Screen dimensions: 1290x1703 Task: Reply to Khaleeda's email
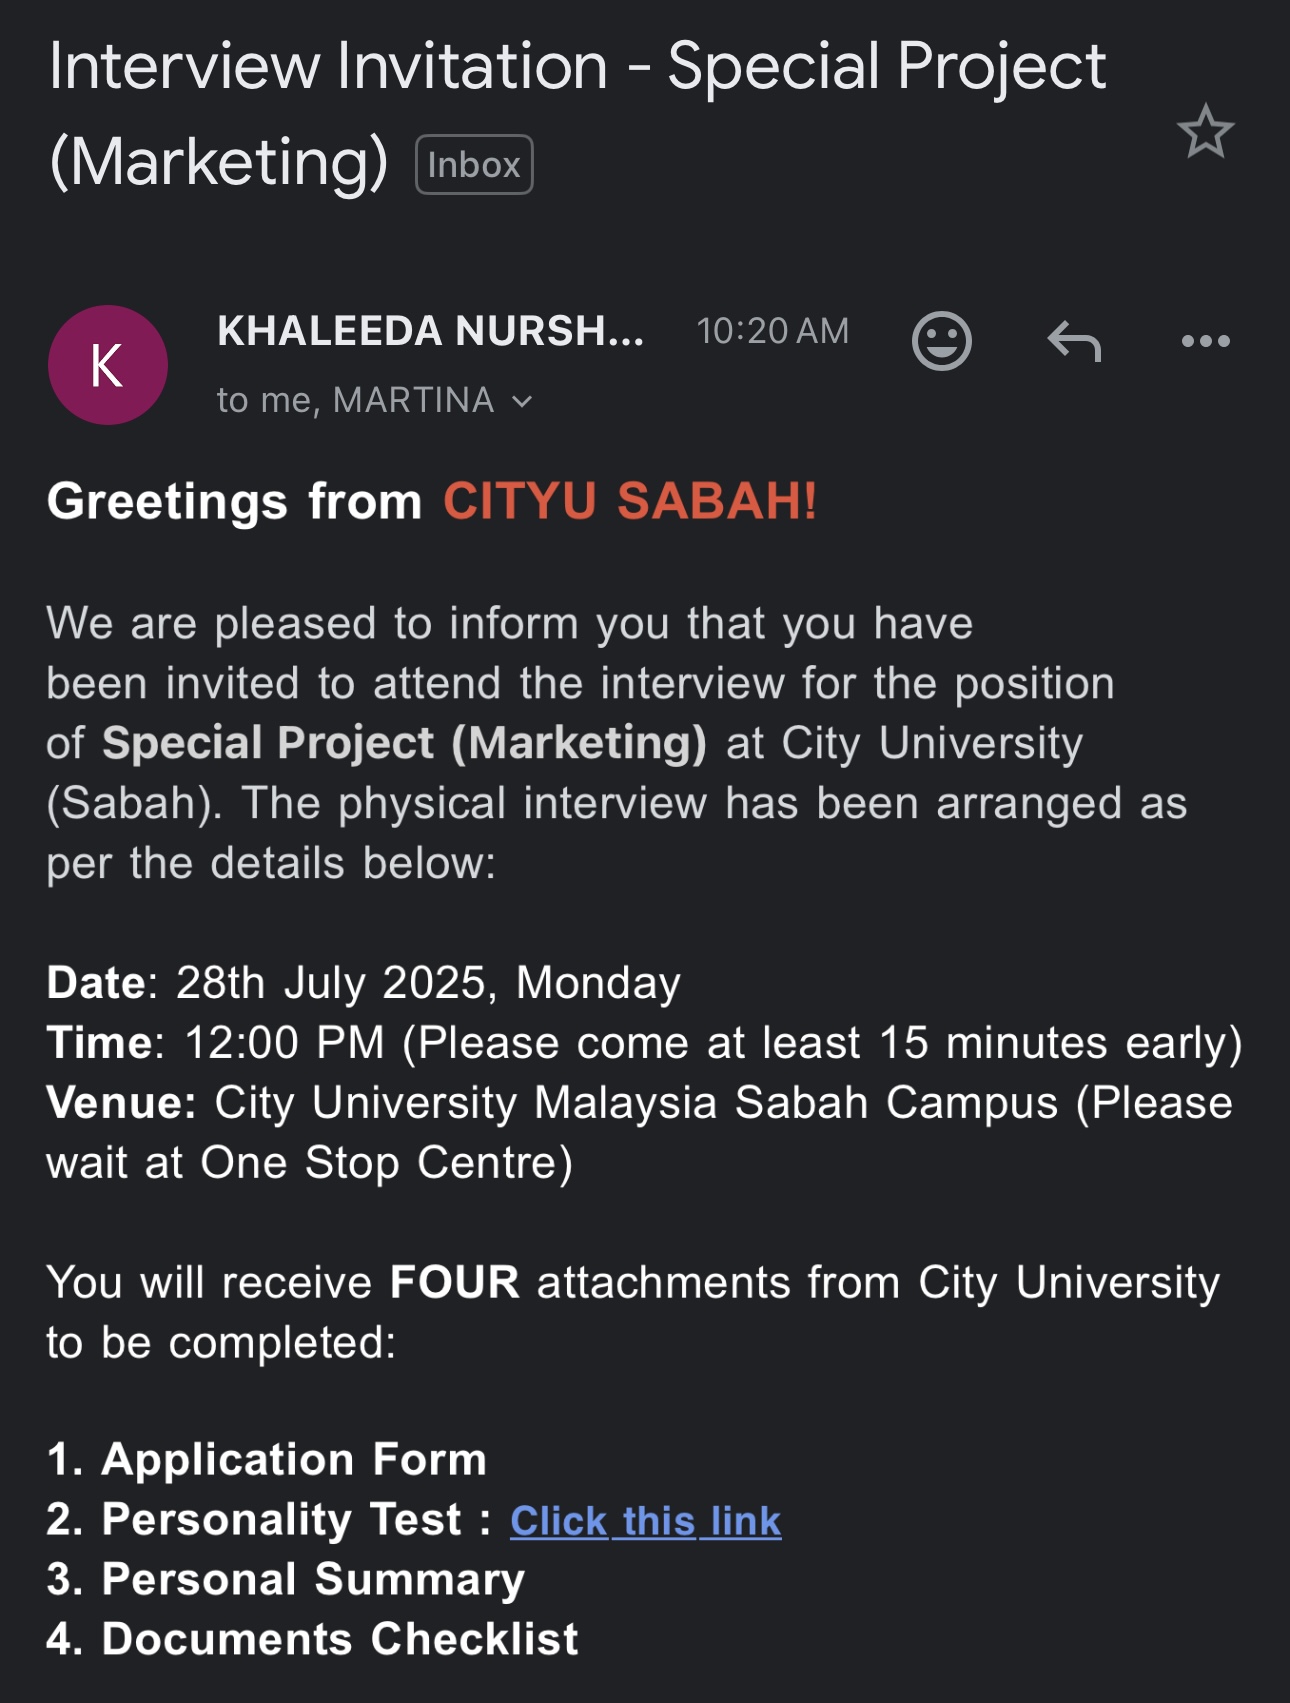[1074, 341]
